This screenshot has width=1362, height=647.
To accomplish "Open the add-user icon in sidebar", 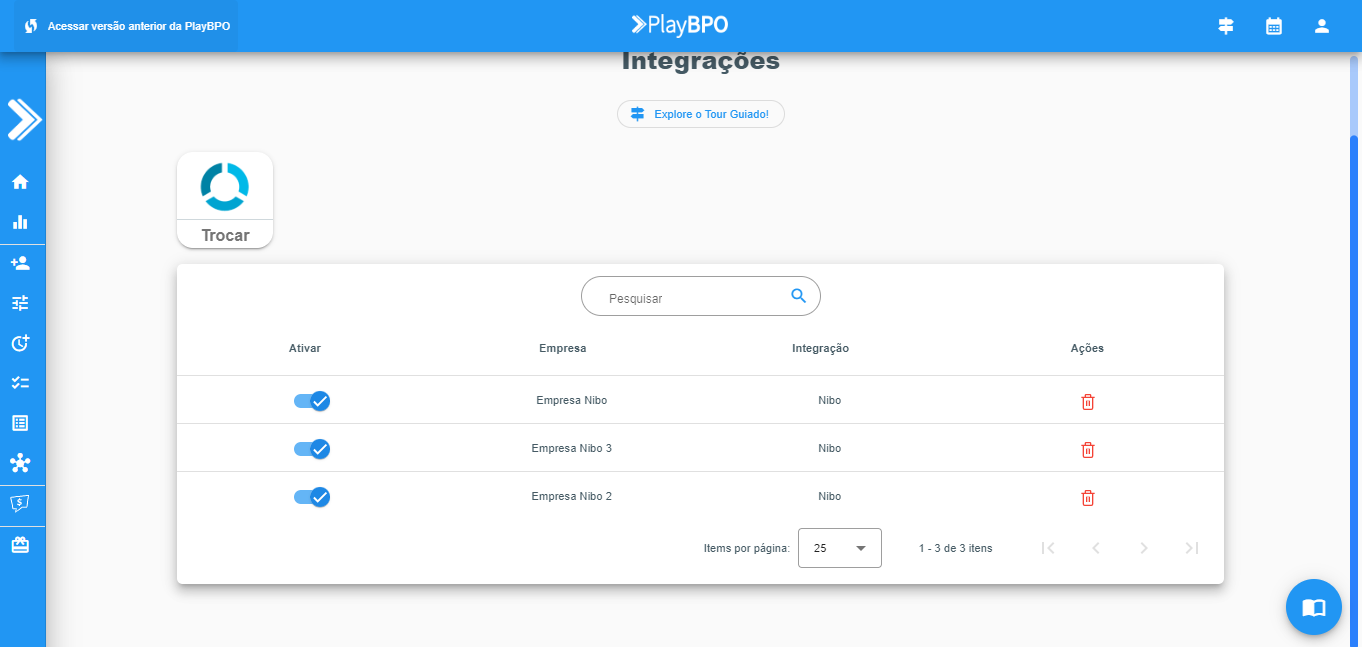I will (x=20, y=263).
